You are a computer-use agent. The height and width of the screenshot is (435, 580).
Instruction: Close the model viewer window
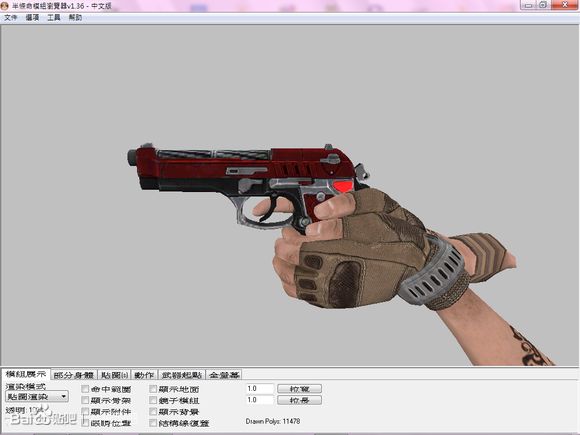pyautogui.click(x=565, y=5)
